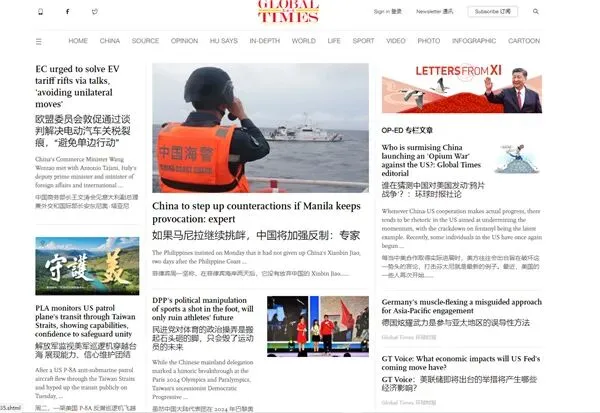600x413 pixels.
Task: Open Chinese headline '民进党对体育的政治操弄'
Action: pyautogui.click(x=203, y=338)
